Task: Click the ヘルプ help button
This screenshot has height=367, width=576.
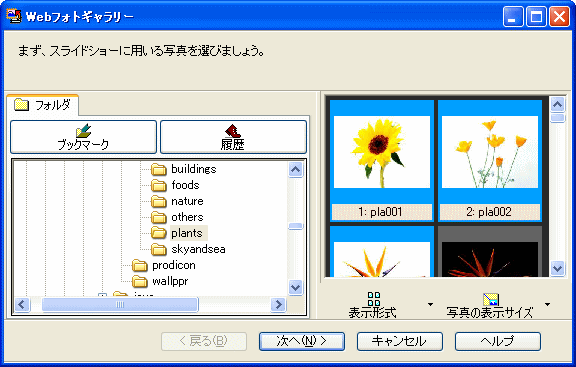Action: click(498, 341)
